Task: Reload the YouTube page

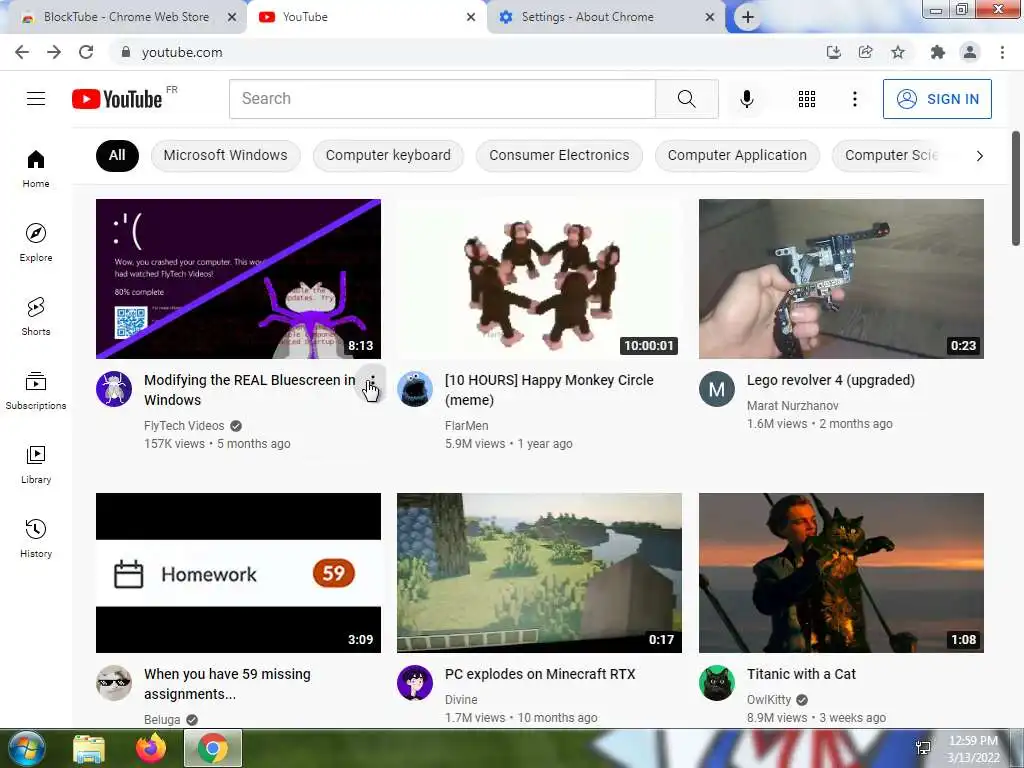Action: coord(86,52)
